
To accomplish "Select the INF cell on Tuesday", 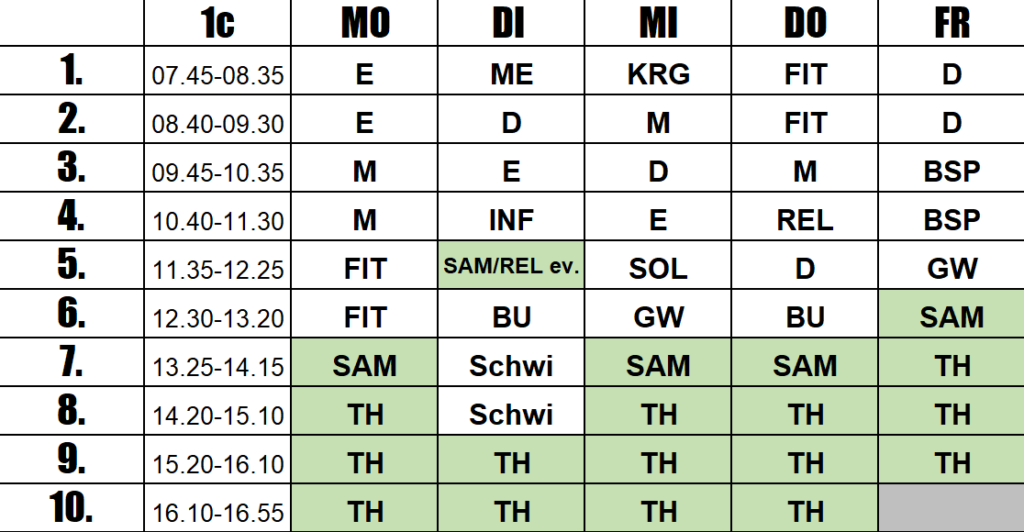I will 511,217.
